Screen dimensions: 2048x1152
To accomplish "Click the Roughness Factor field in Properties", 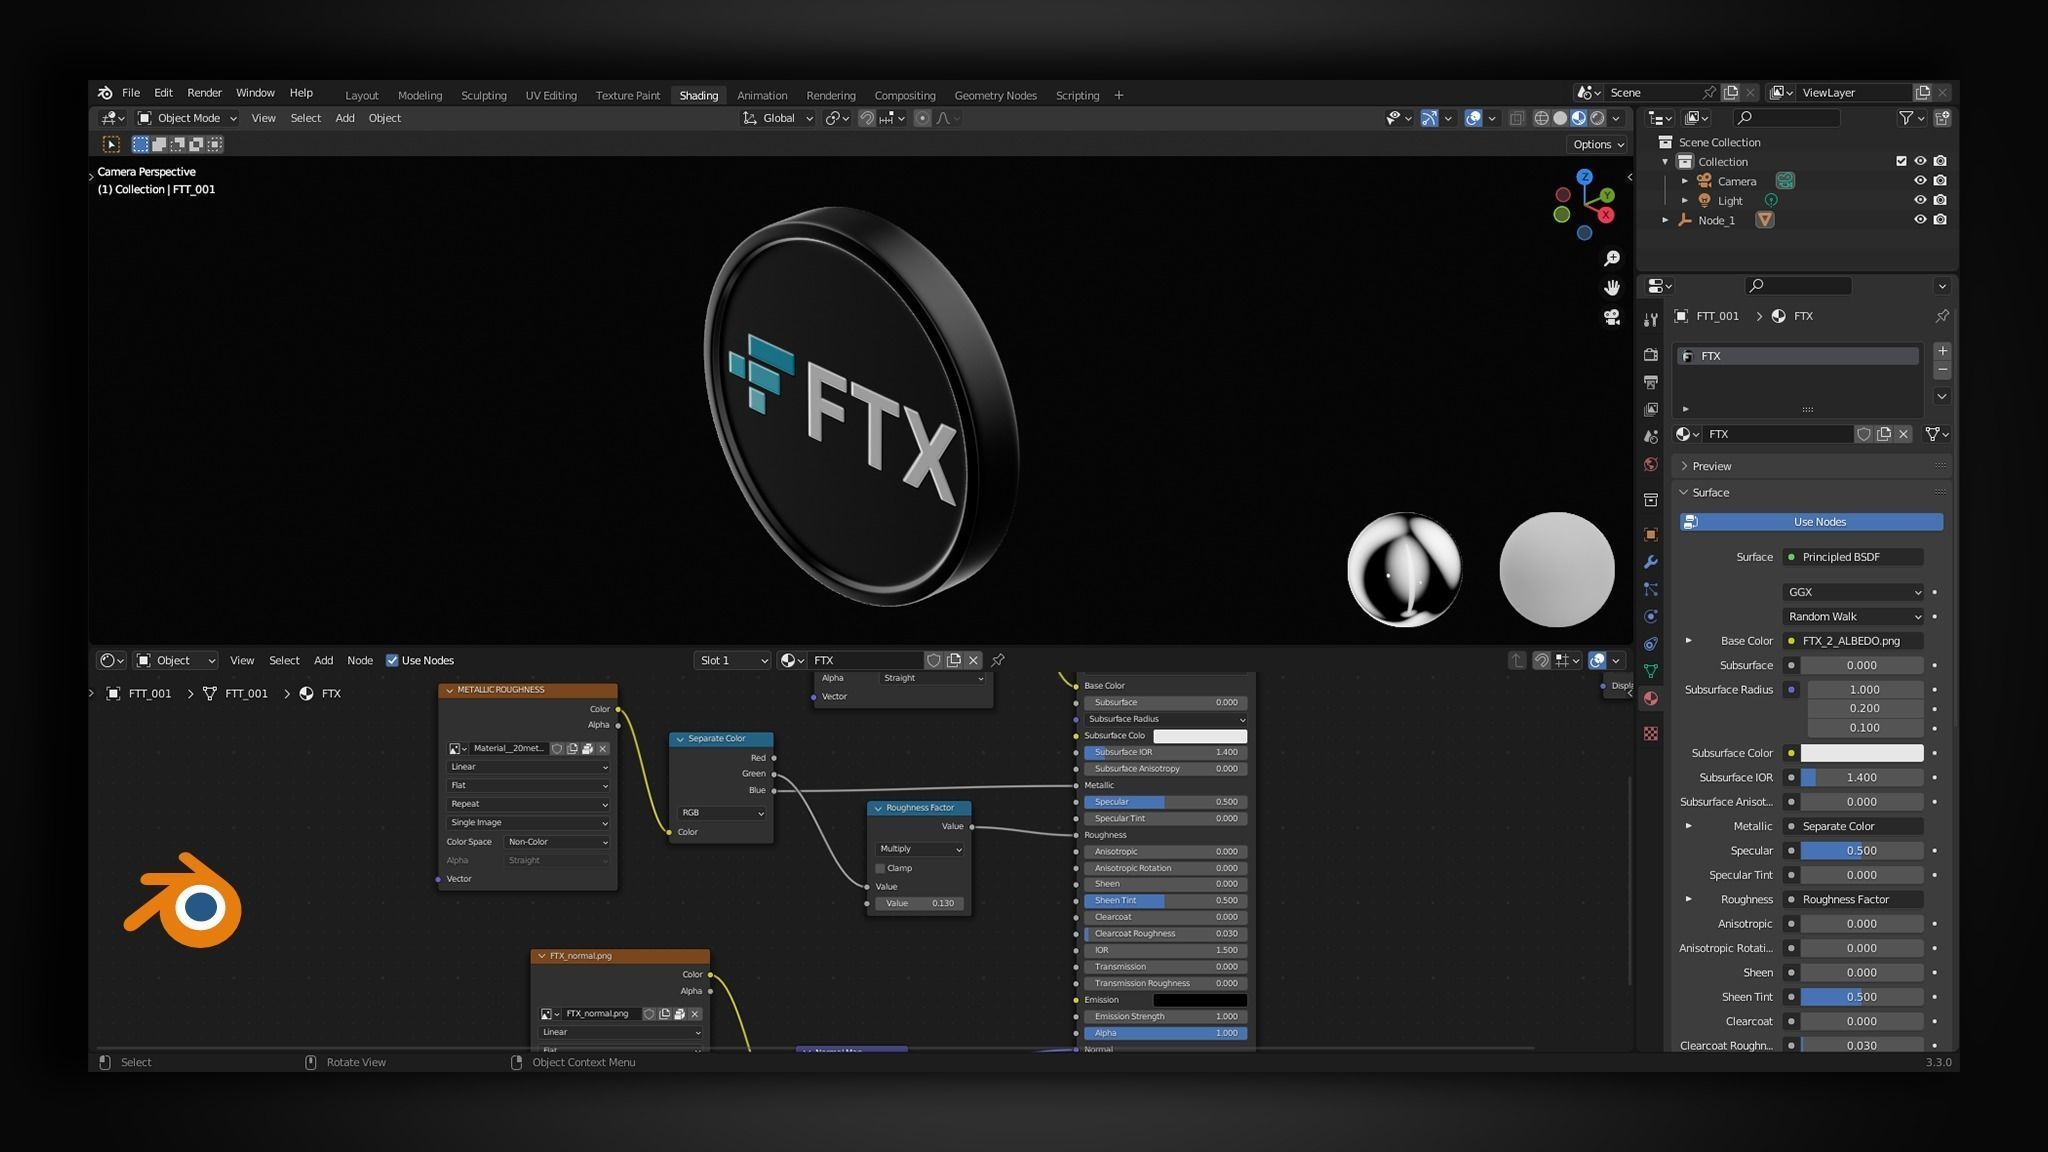I will [x=1853, y=899].
